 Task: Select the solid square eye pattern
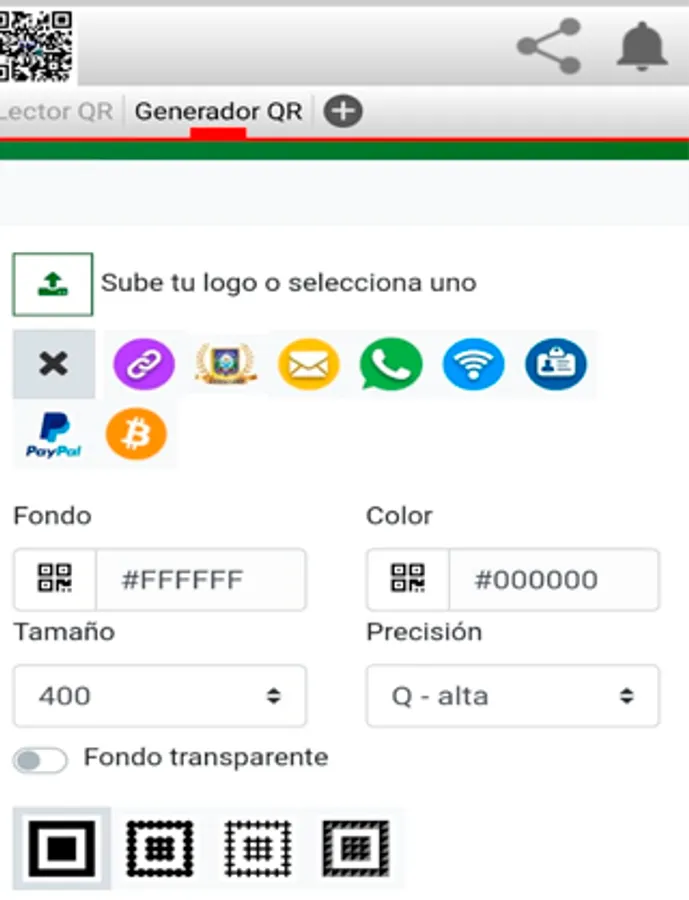[61, 848]
